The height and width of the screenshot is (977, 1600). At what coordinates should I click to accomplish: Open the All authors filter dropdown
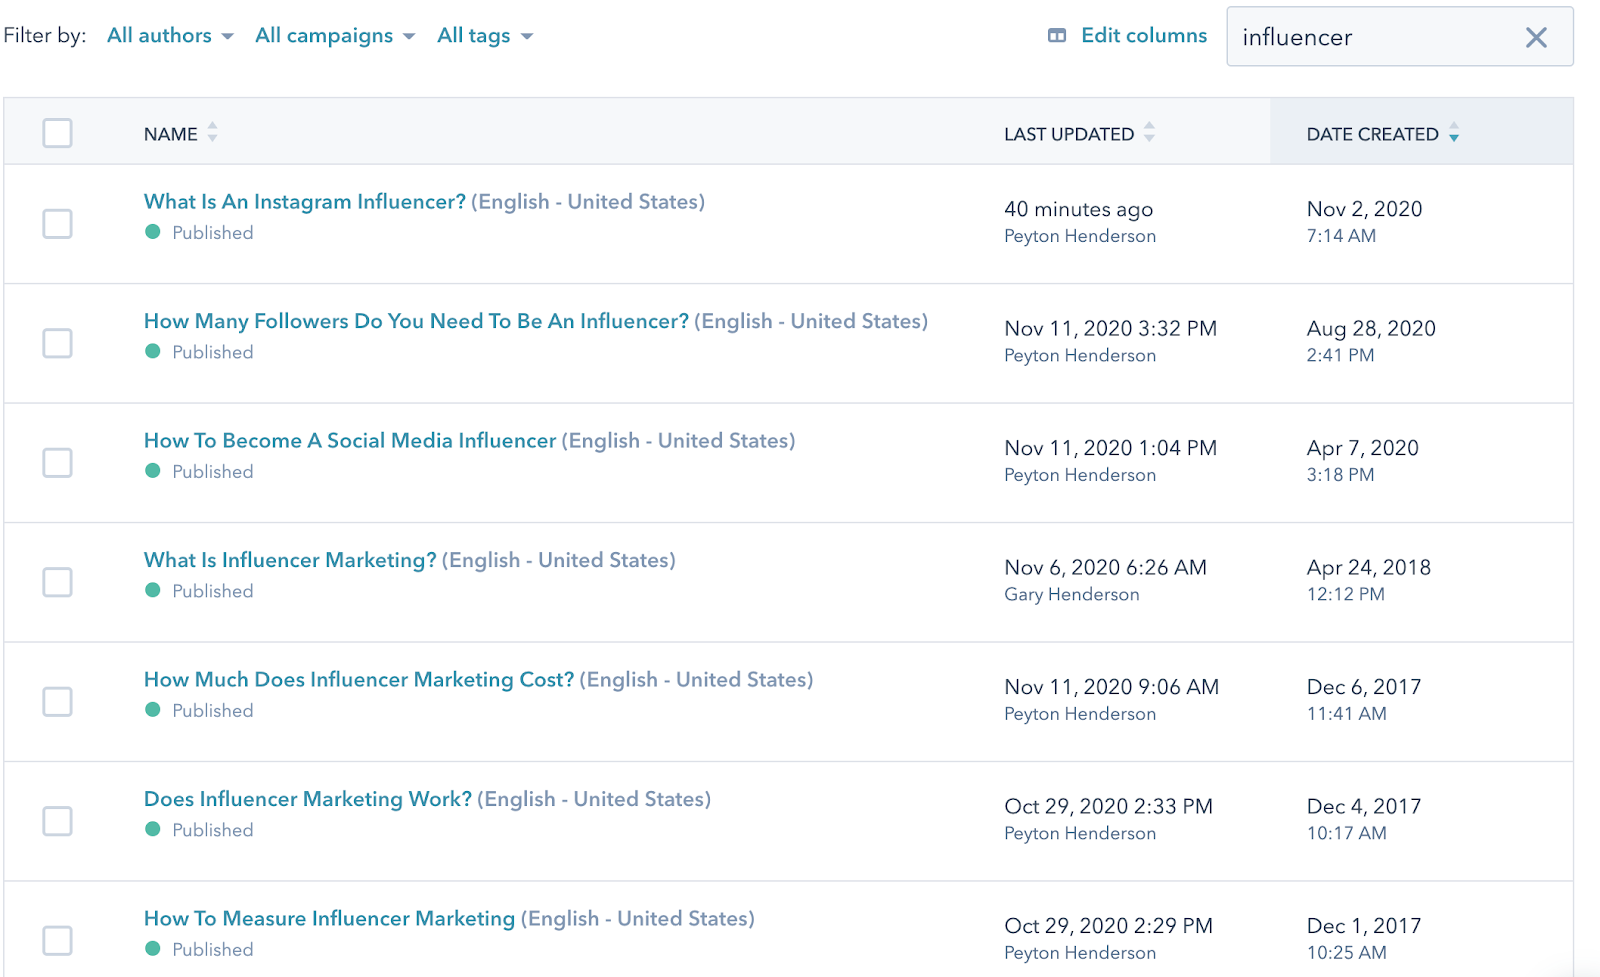(170, 36)
